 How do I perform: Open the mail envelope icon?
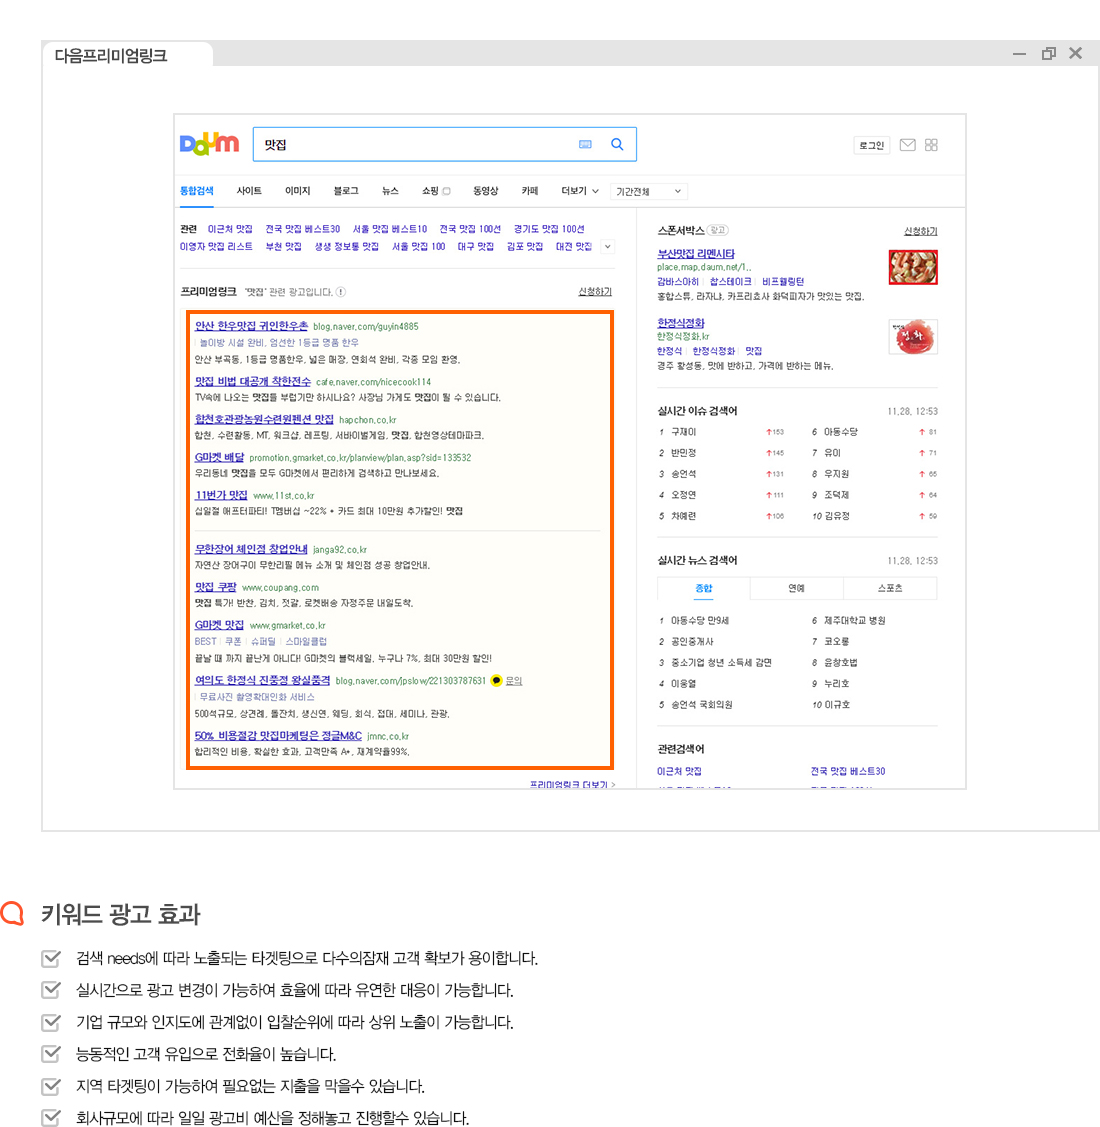click(907, 145)
